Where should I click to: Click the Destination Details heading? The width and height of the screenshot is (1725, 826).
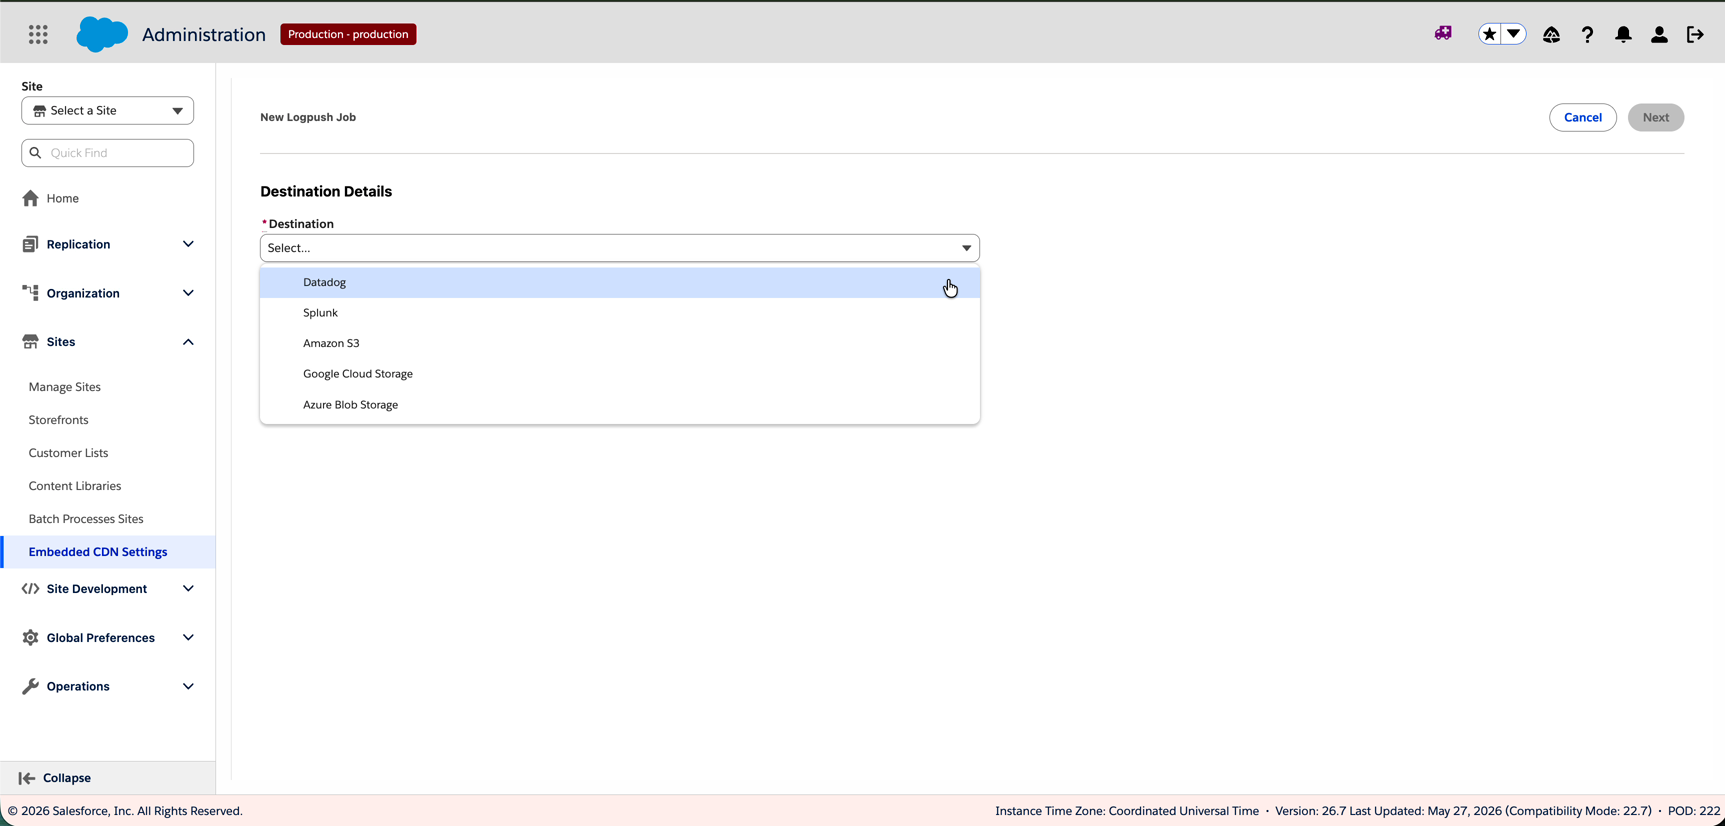click(326, 191)
